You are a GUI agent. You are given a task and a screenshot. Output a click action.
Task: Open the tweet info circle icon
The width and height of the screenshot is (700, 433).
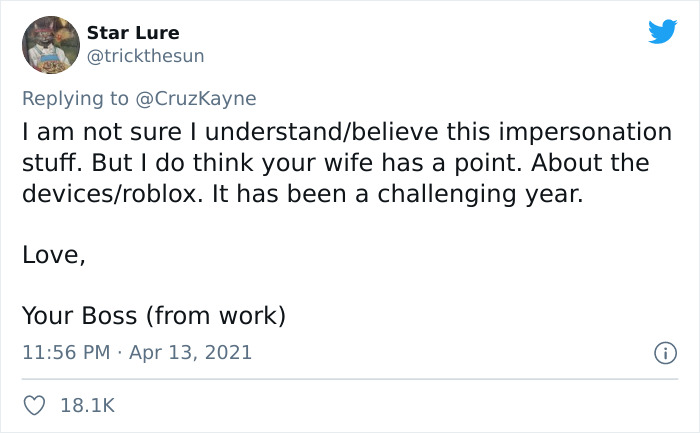tap(662, 352)
